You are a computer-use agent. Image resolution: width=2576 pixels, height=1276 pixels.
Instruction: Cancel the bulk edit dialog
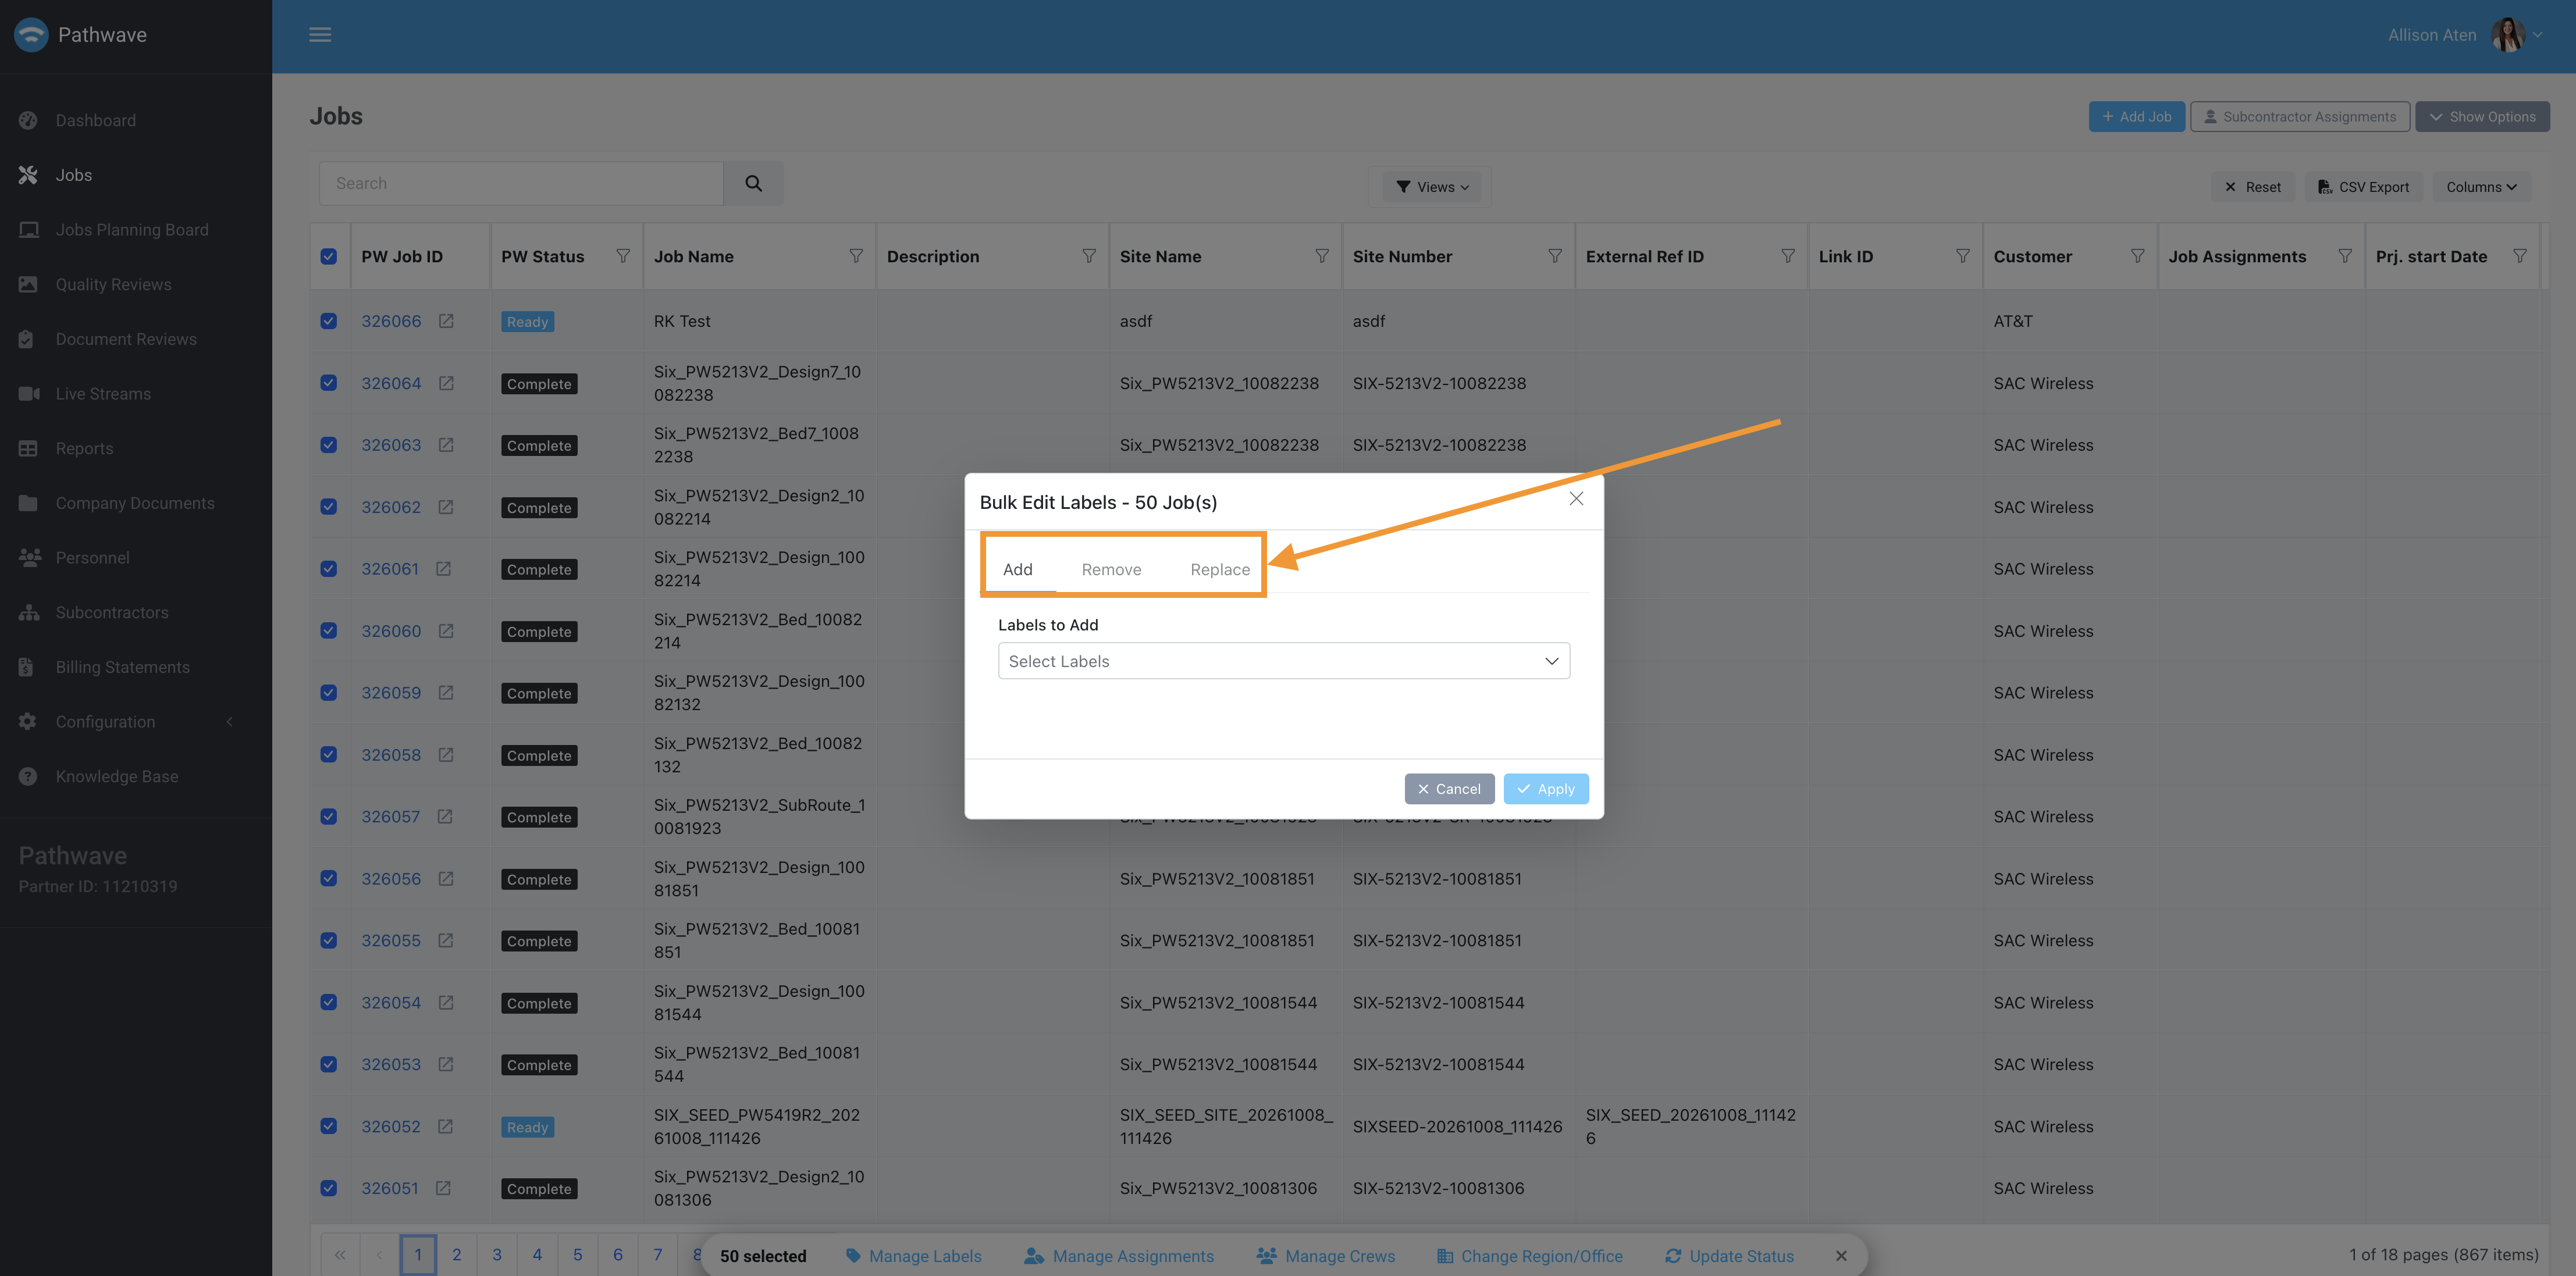[x=1449, y=789]
